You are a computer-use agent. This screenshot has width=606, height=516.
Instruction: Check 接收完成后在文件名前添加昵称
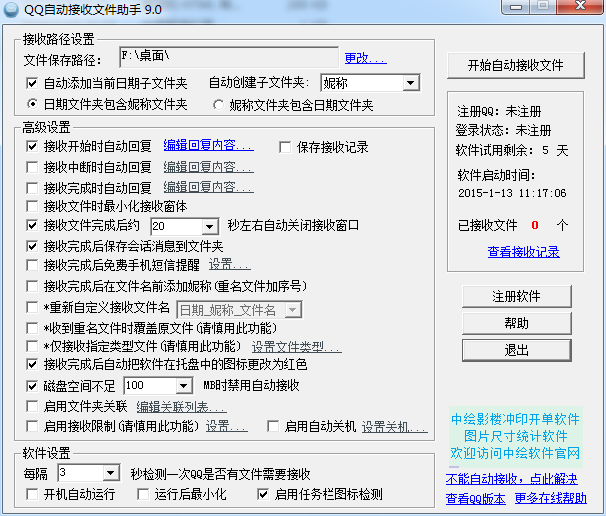[32, 286]
